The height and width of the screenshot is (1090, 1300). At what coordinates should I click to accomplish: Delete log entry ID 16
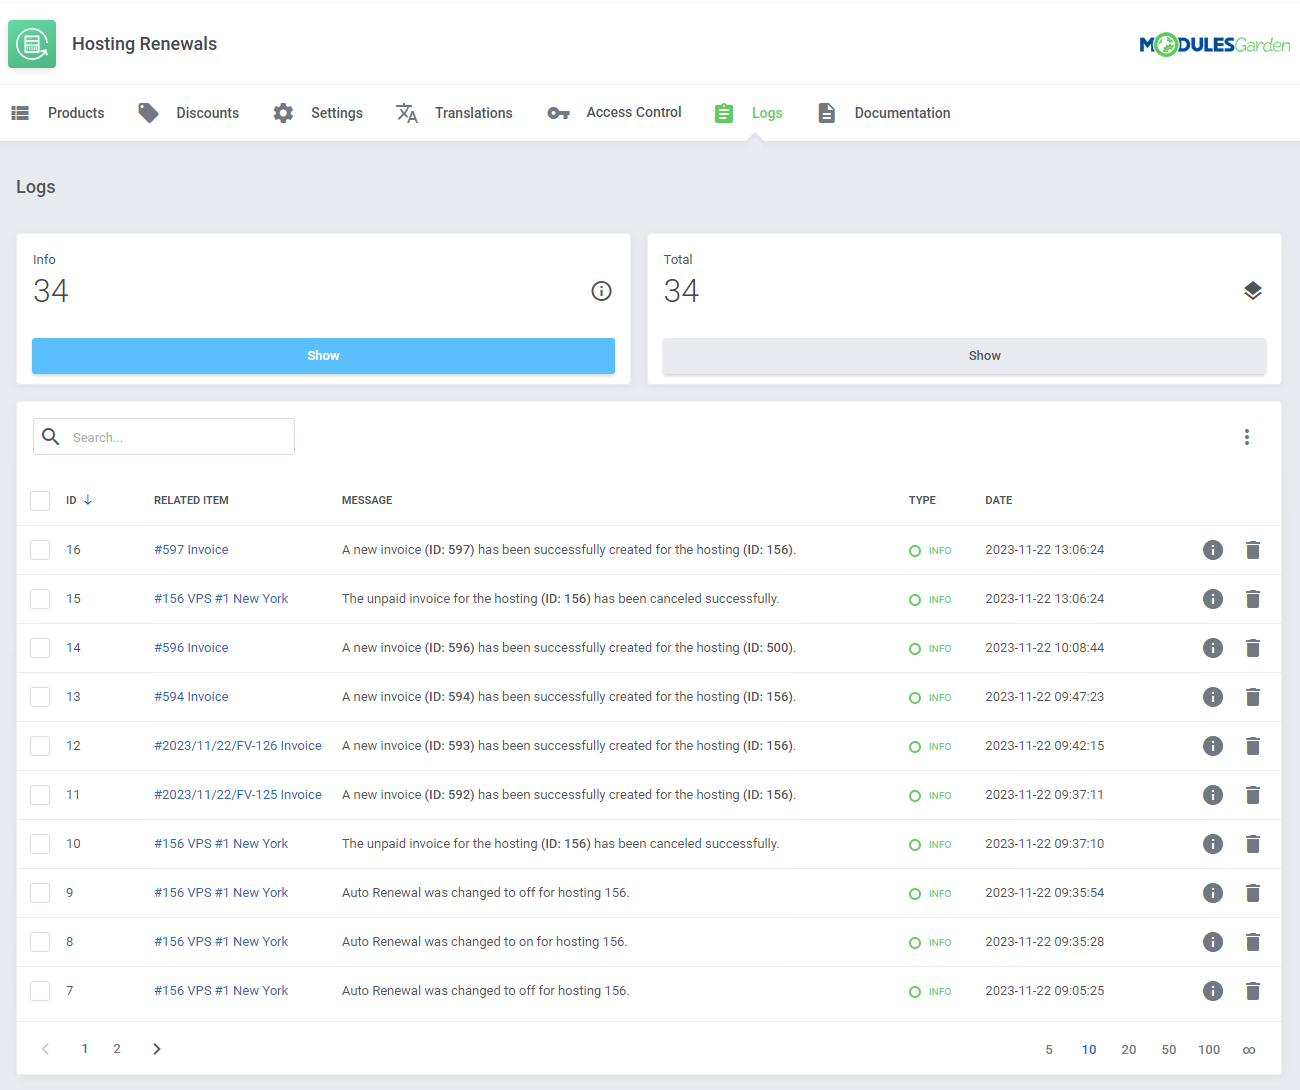(x=1253, y=550)
